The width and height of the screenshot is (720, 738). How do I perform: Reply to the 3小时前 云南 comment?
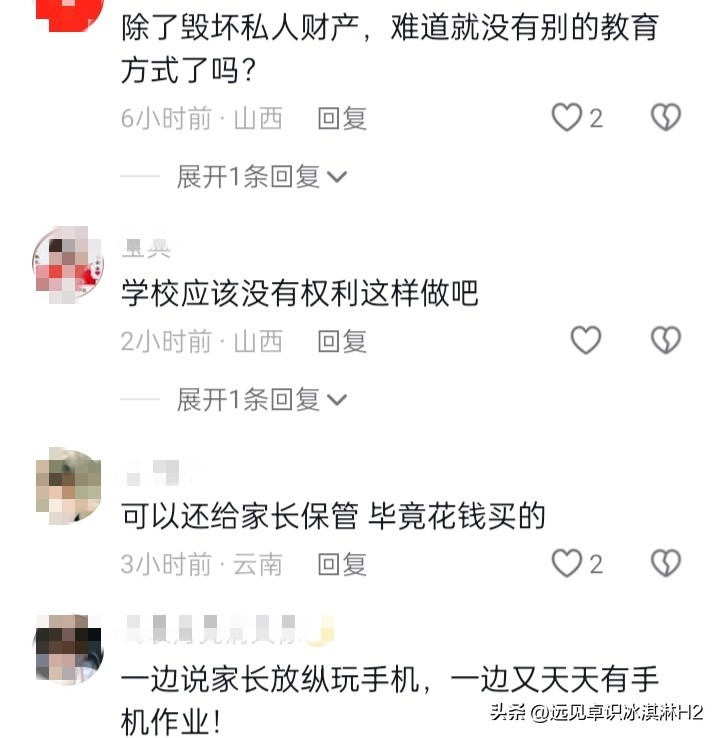(342, 564)
